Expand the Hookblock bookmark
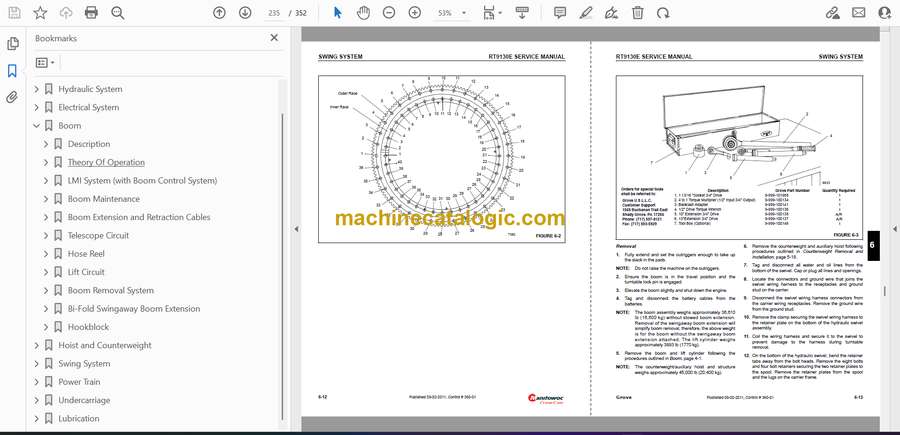The width and height of the screenshot is (900, 435). pos(46,327)
